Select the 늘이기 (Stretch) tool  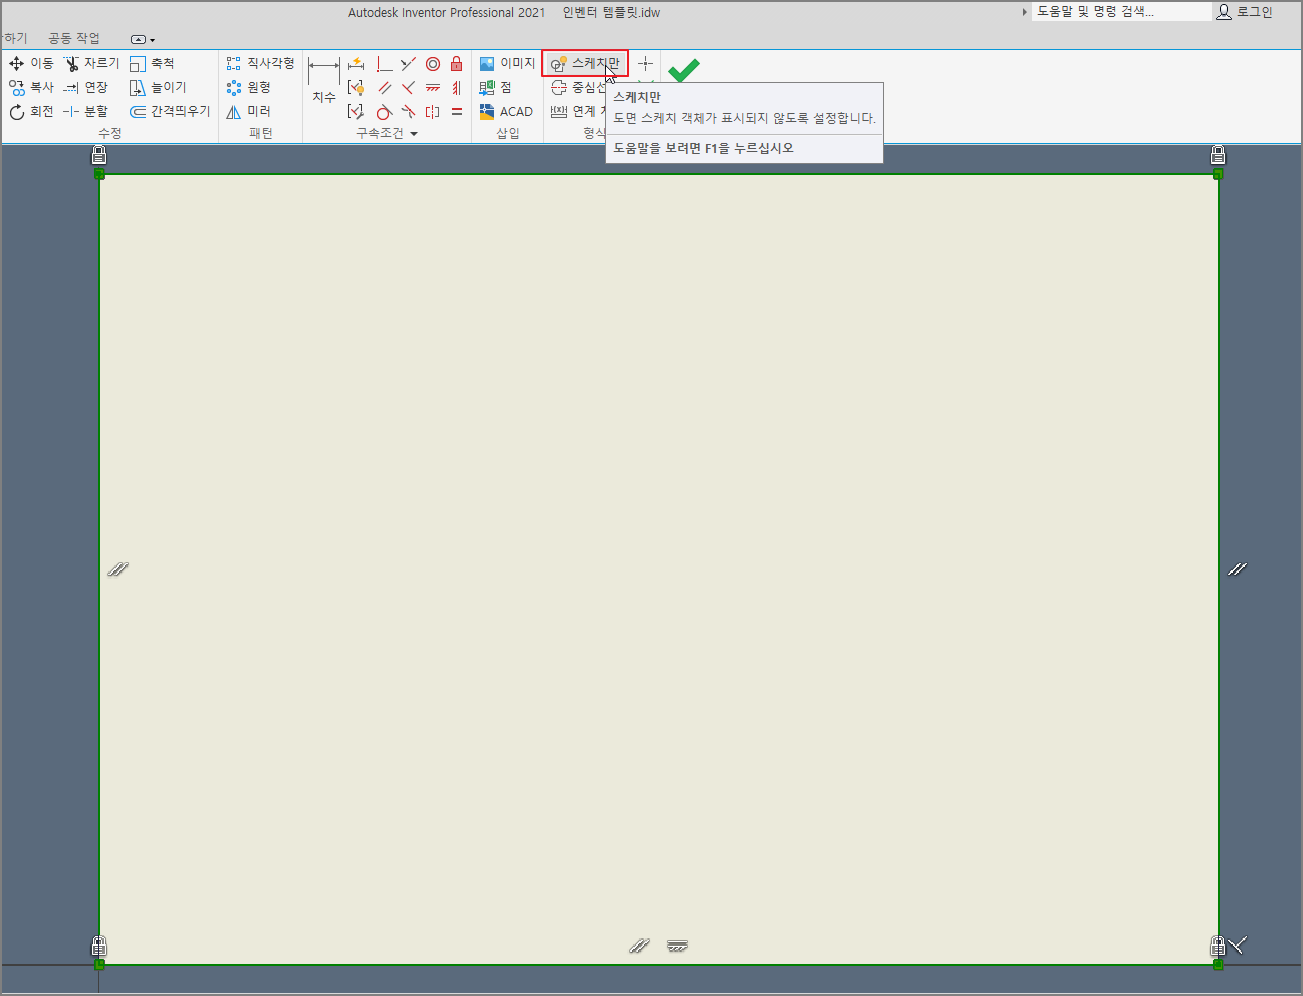tap(158, 87)
